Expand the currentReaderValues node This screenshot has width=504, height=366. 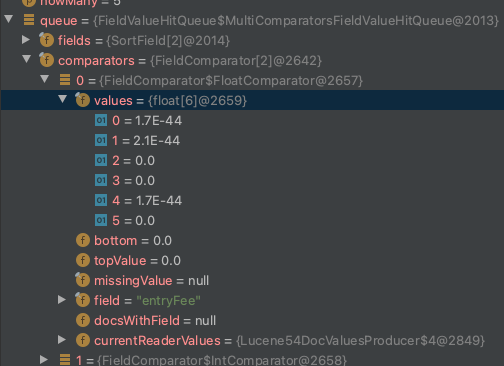(62, 340)
